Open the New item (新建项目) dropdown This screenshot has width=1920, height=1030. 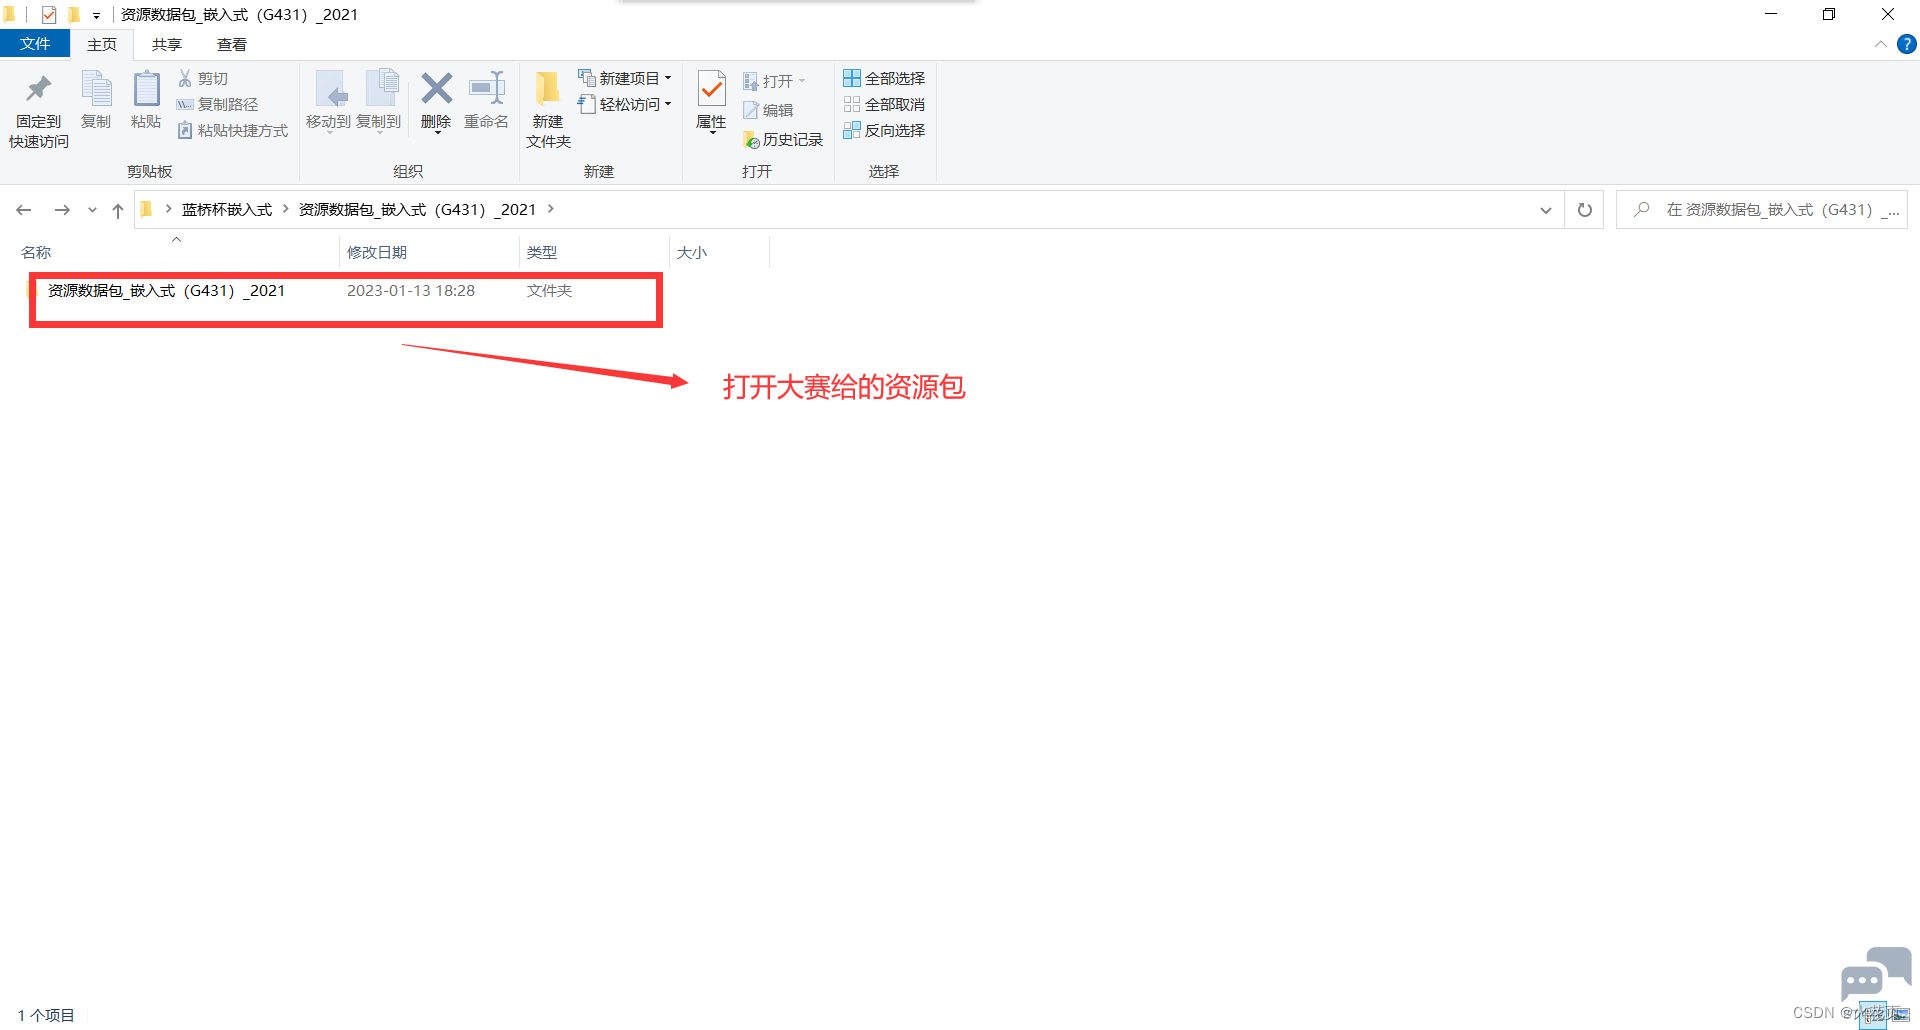point(625,78)
